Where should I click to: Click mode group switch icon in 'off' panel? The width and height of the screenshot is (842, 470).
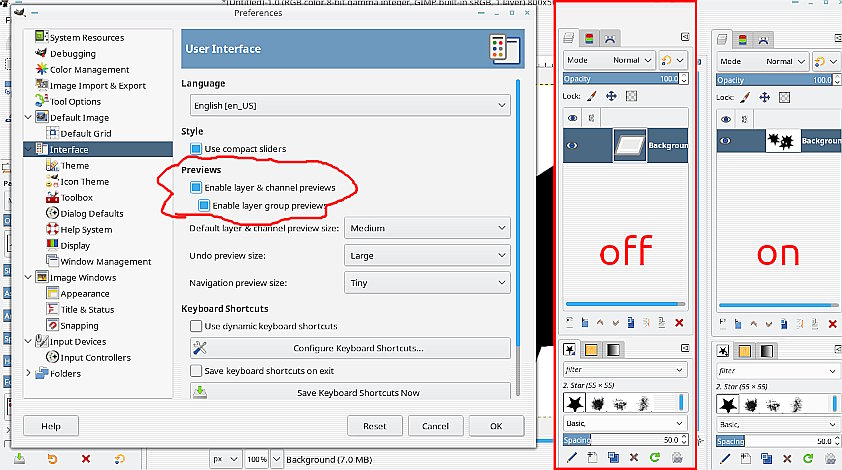click(x=673, y=60)
